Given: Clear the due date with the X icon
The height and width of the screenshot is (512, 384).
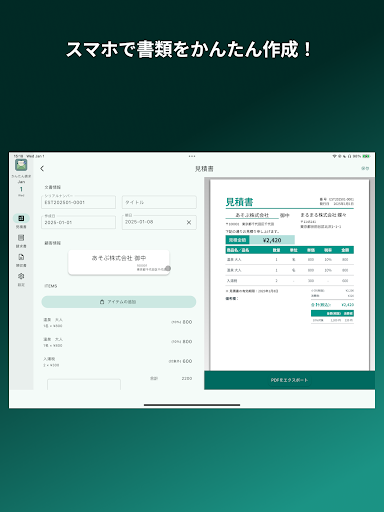Looking at the screenshot, I should click(x=189, y=222).
